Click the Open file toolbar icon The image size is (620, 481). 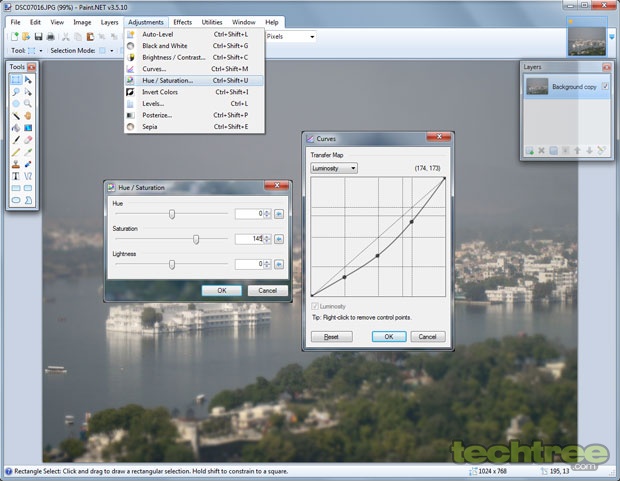pos(26,37)
